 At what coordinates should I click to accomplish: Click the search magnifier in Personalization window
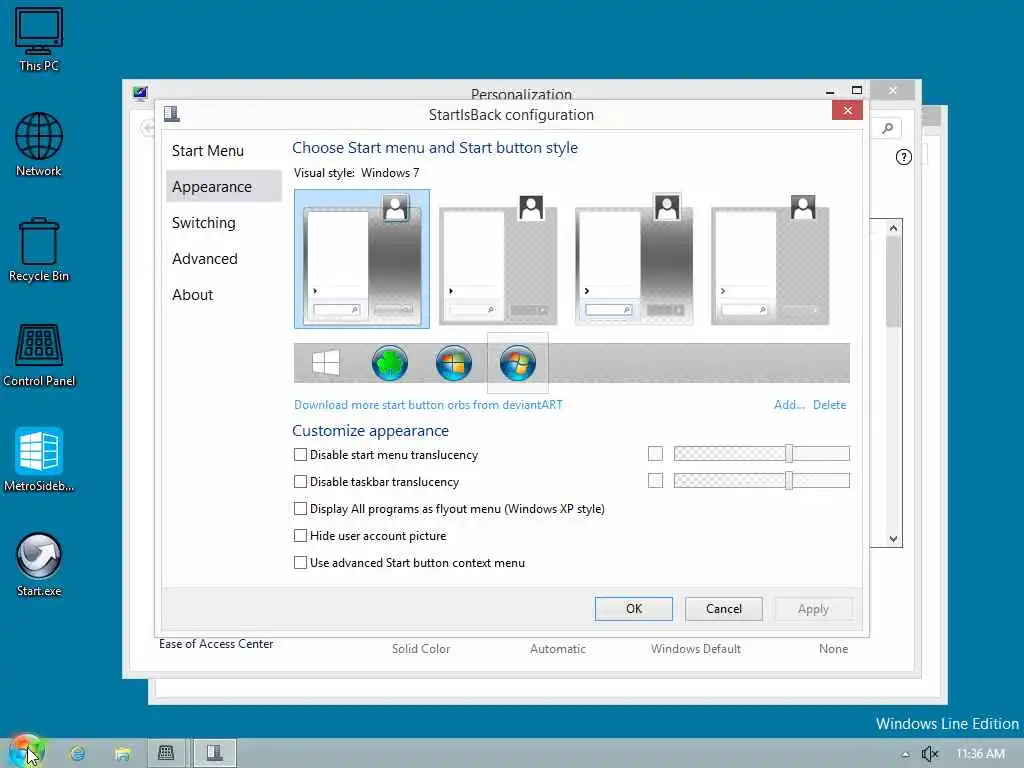coord(888,128)
